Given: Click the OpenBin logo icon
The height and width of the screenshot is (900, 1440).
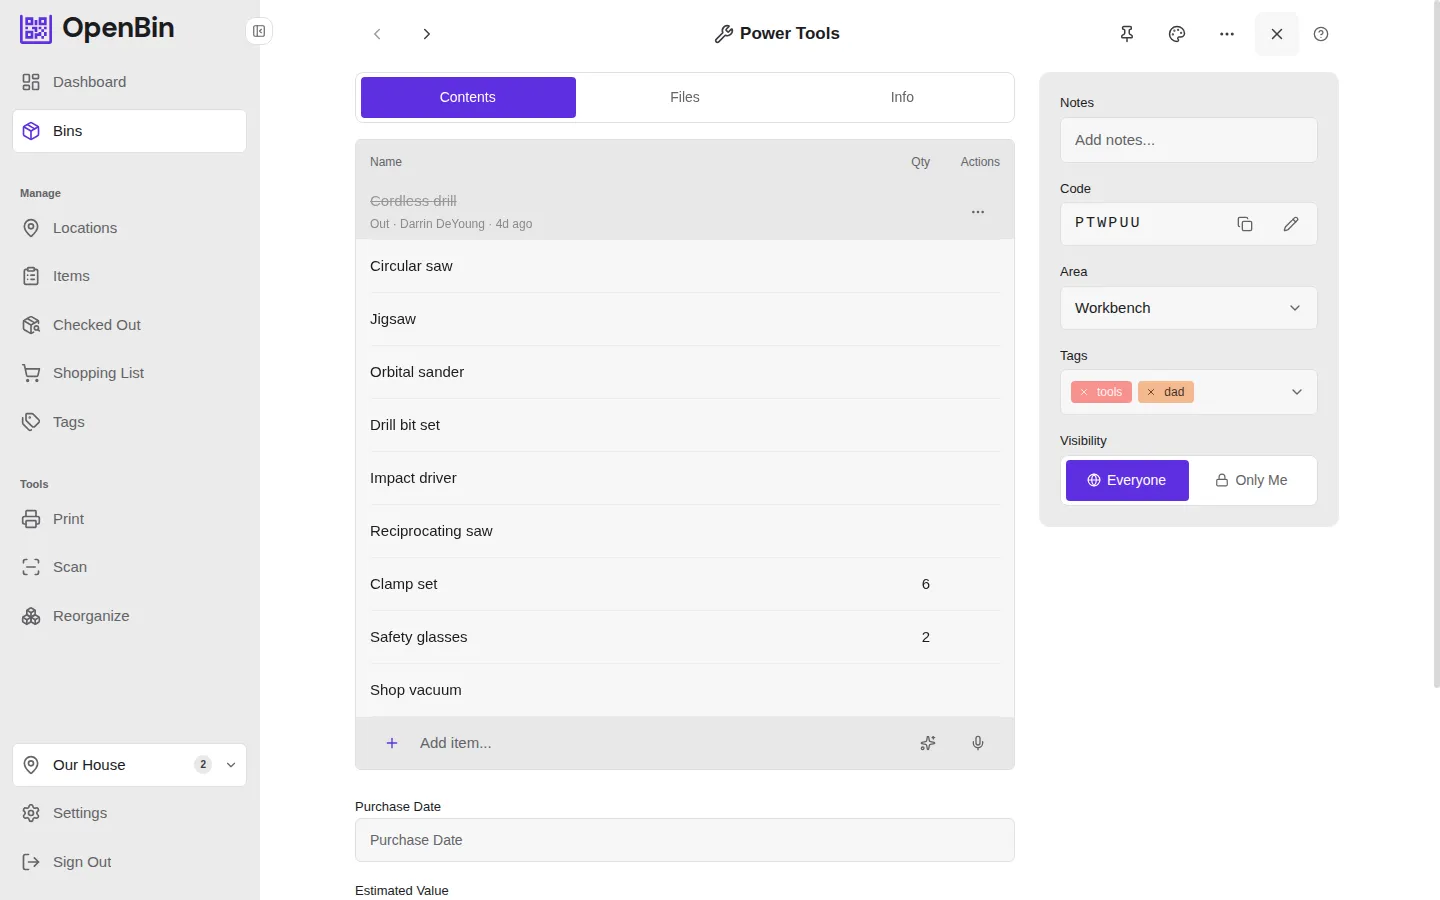Looking at the screenshot, I should [36, 29].
